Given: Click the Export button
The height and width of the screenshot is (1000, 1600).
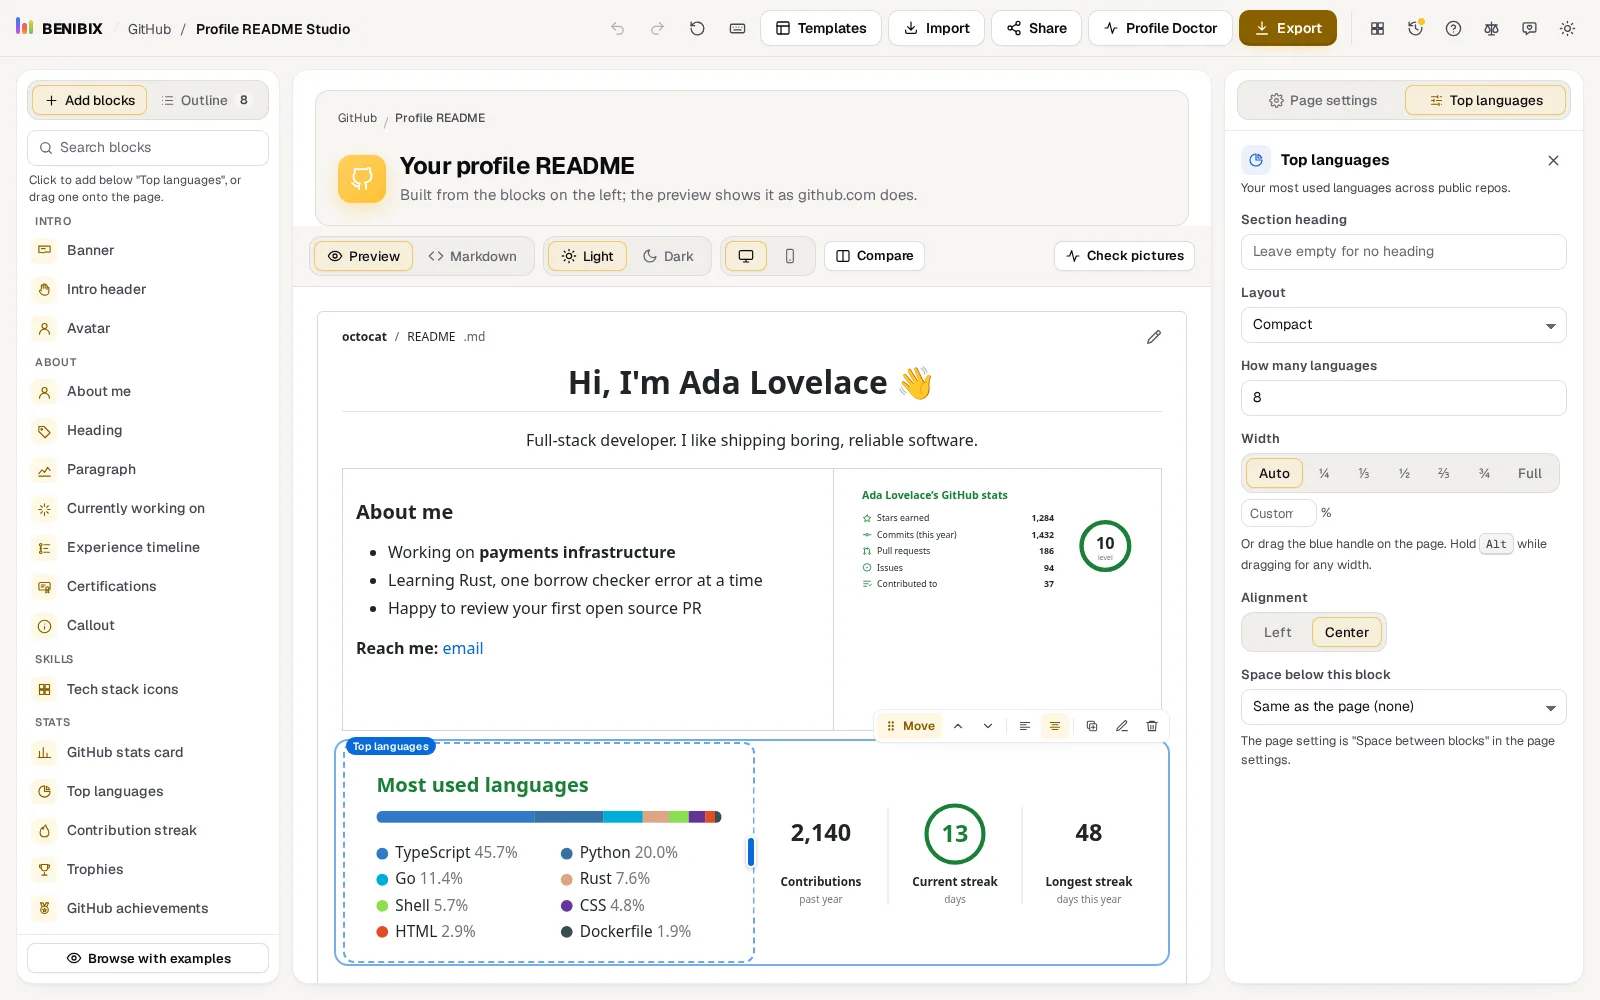Looking at the screenshot, I should click(1288, 28).
